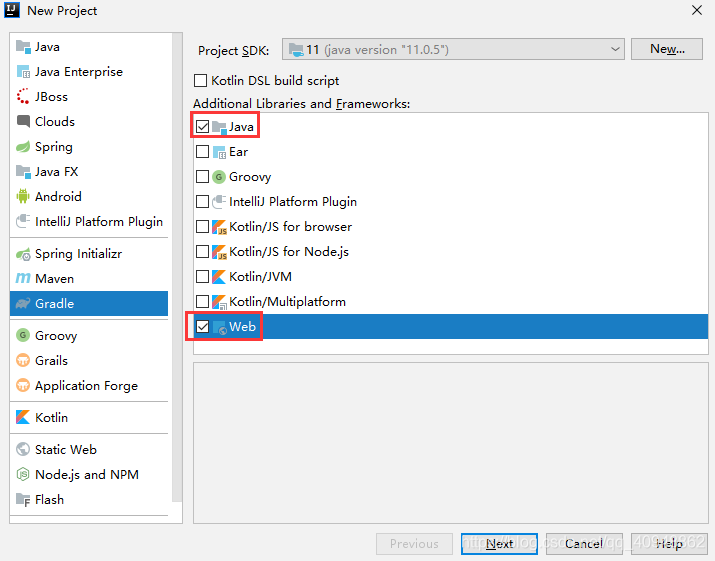Click the Next button

click(499, 544)
